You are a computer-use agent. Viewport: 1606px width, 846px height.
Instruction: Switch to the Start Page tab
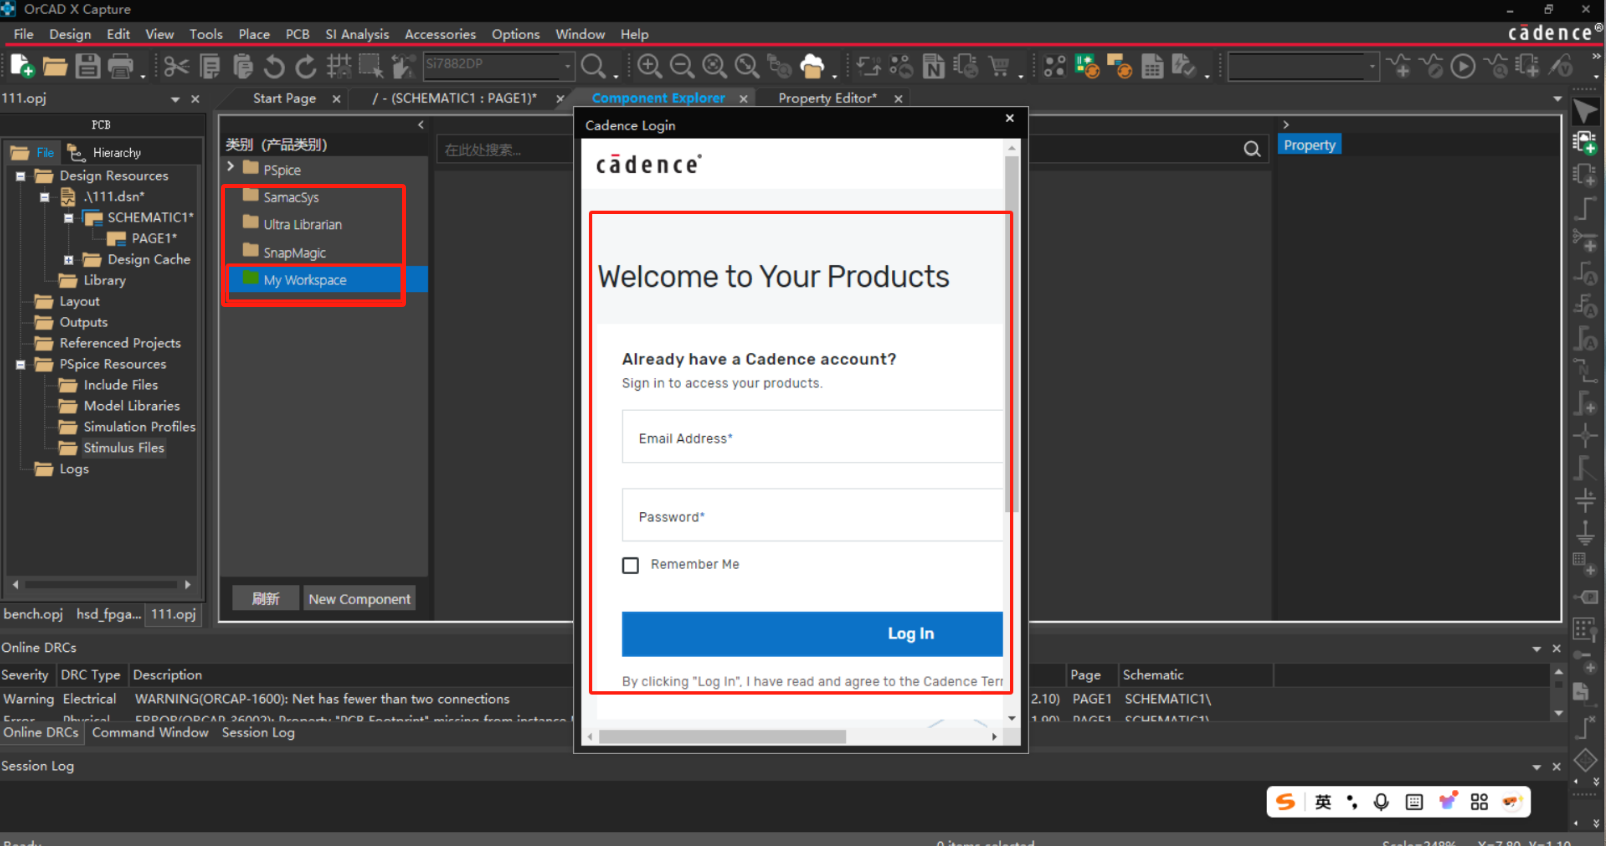click(284, 98)
